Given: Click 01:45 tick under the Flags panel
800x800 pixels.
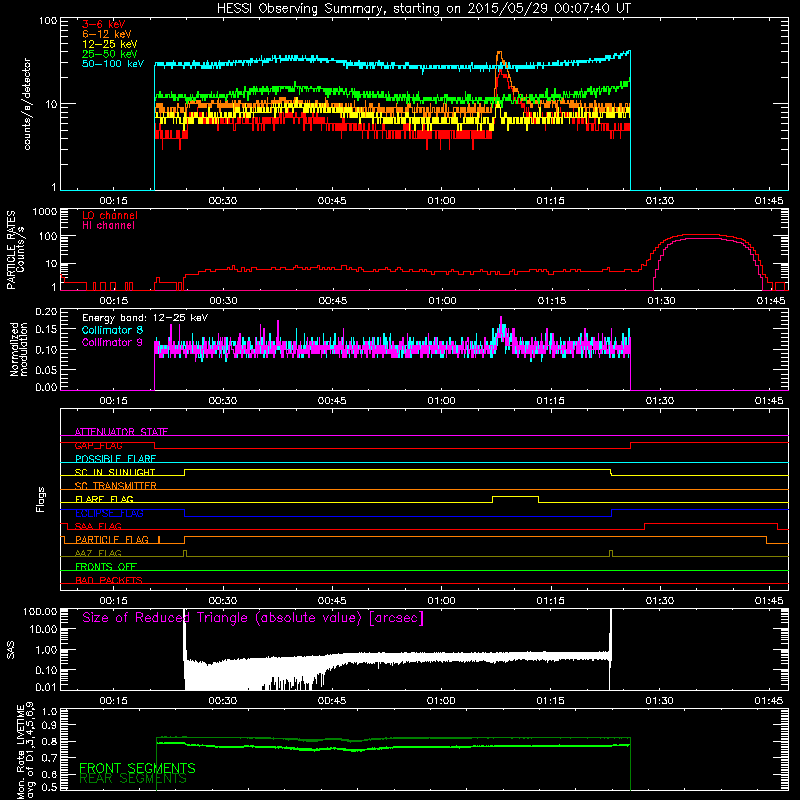Looking at the screenshot, I should (769, 601).
